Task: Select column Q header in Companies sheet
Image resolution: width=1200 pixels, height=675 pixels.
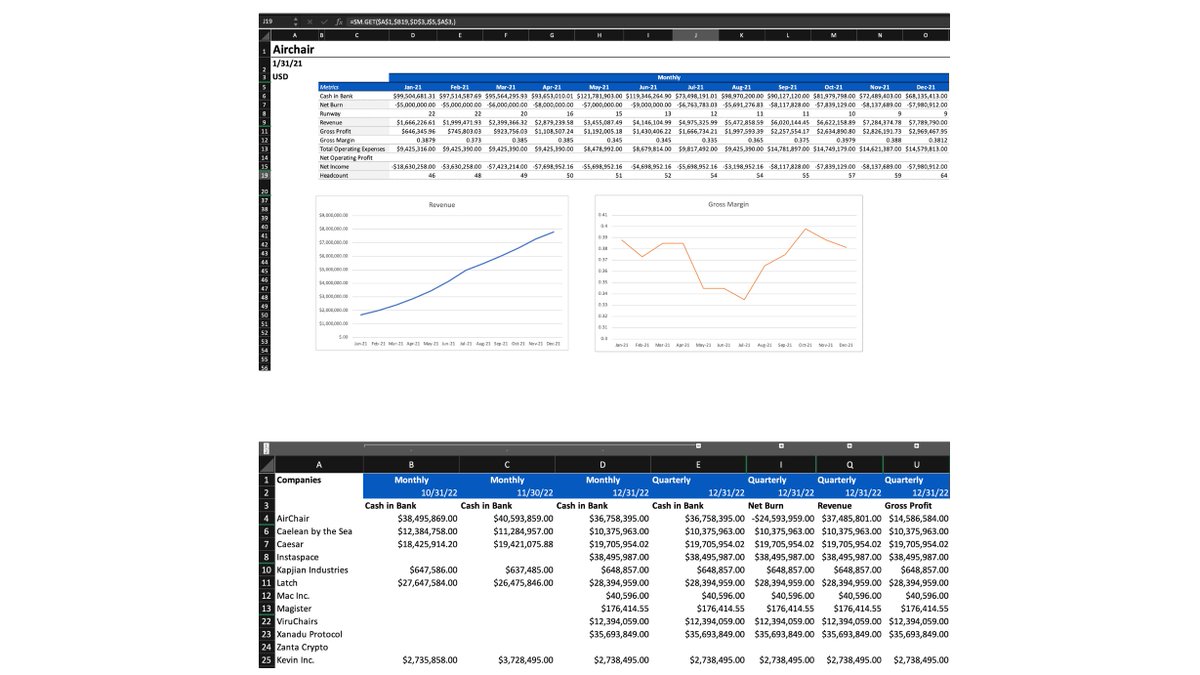Action: pyautogui.click(x=849, y=464)
